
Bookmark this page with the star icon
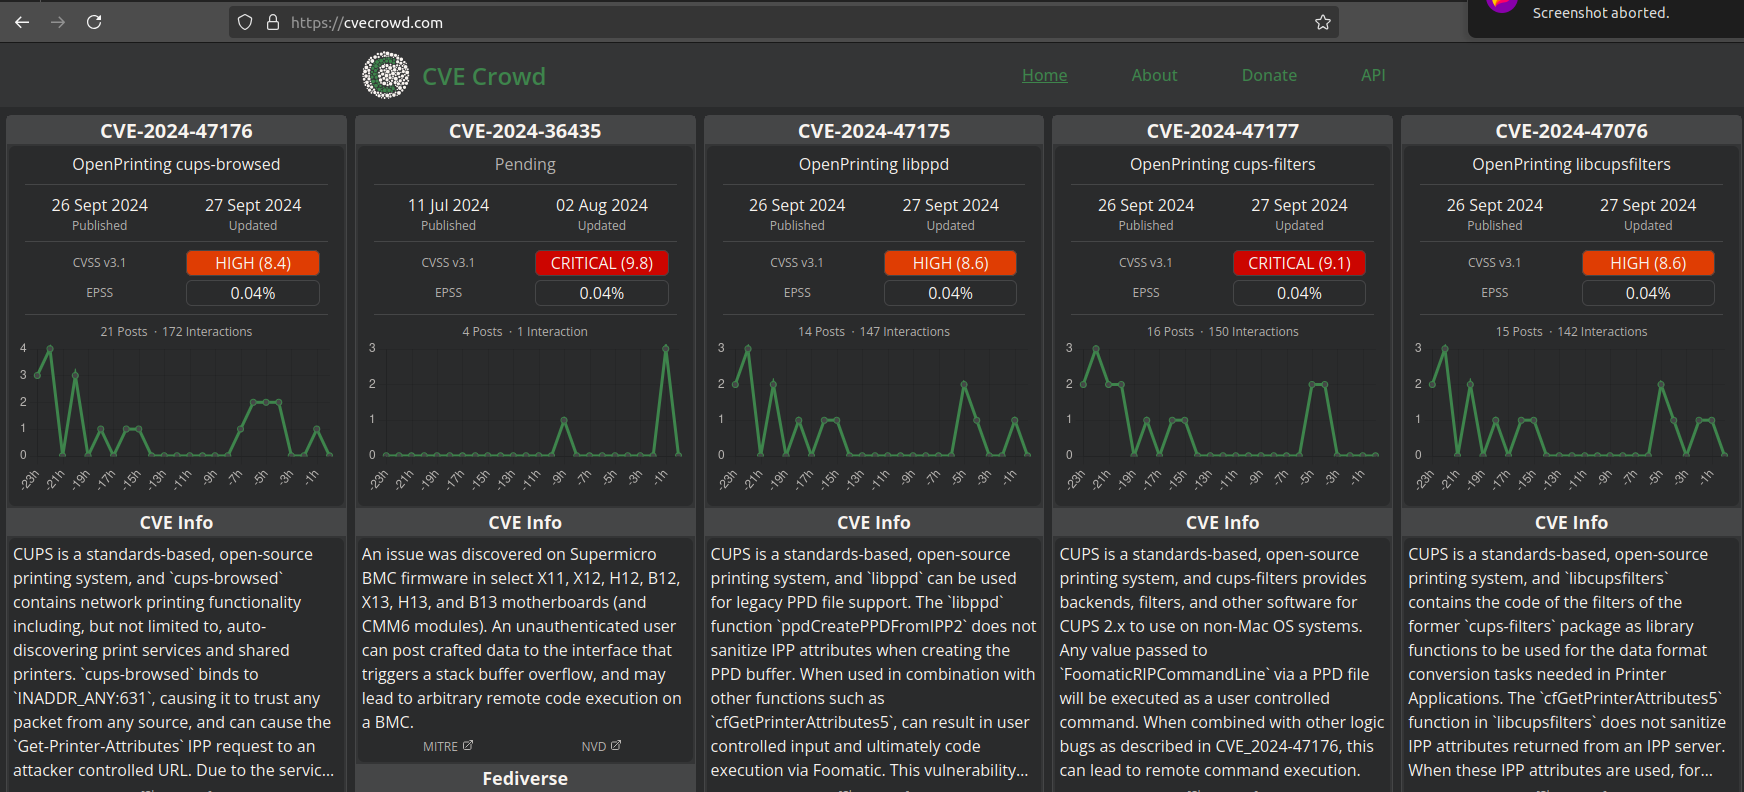coord(1323,22)
